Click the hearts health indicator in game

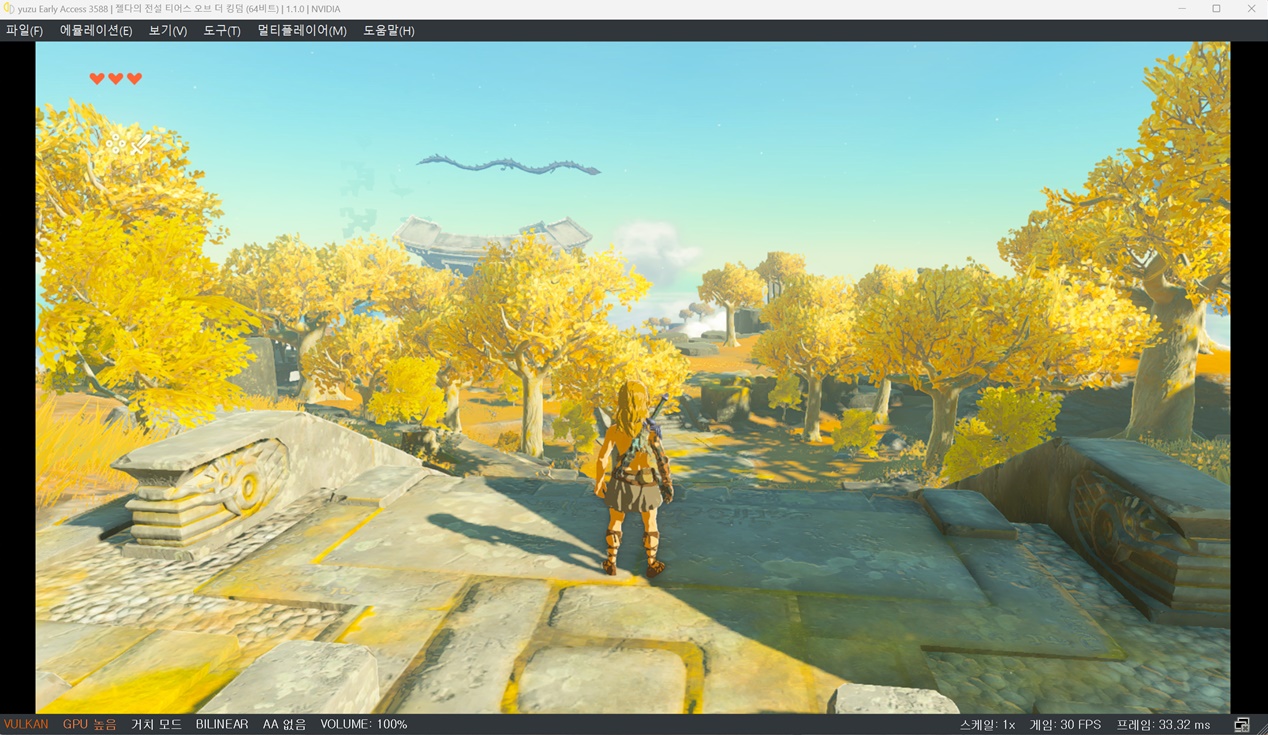[x=116, y=79]
